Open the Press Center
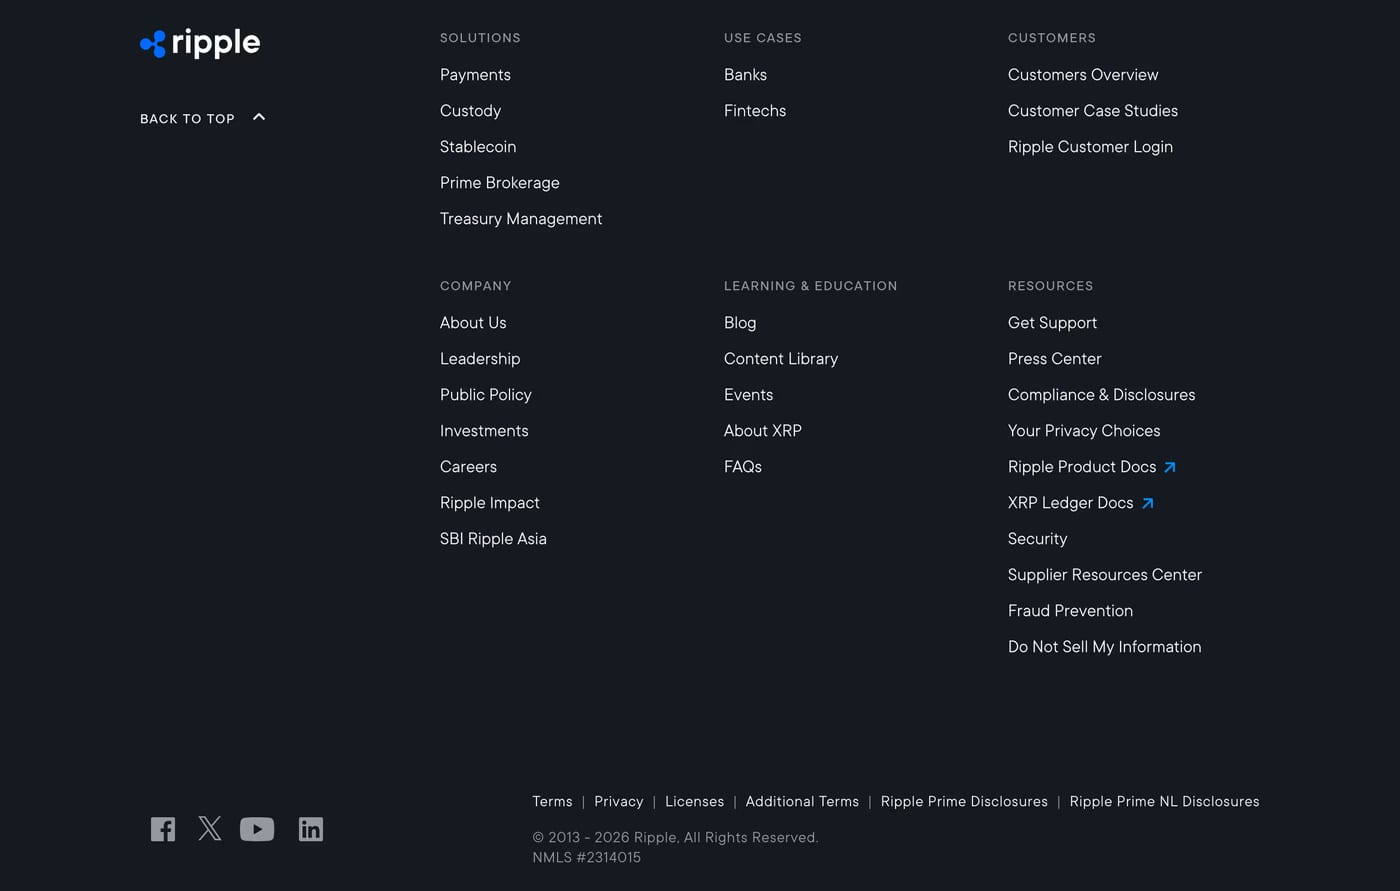 [1054, 359]
